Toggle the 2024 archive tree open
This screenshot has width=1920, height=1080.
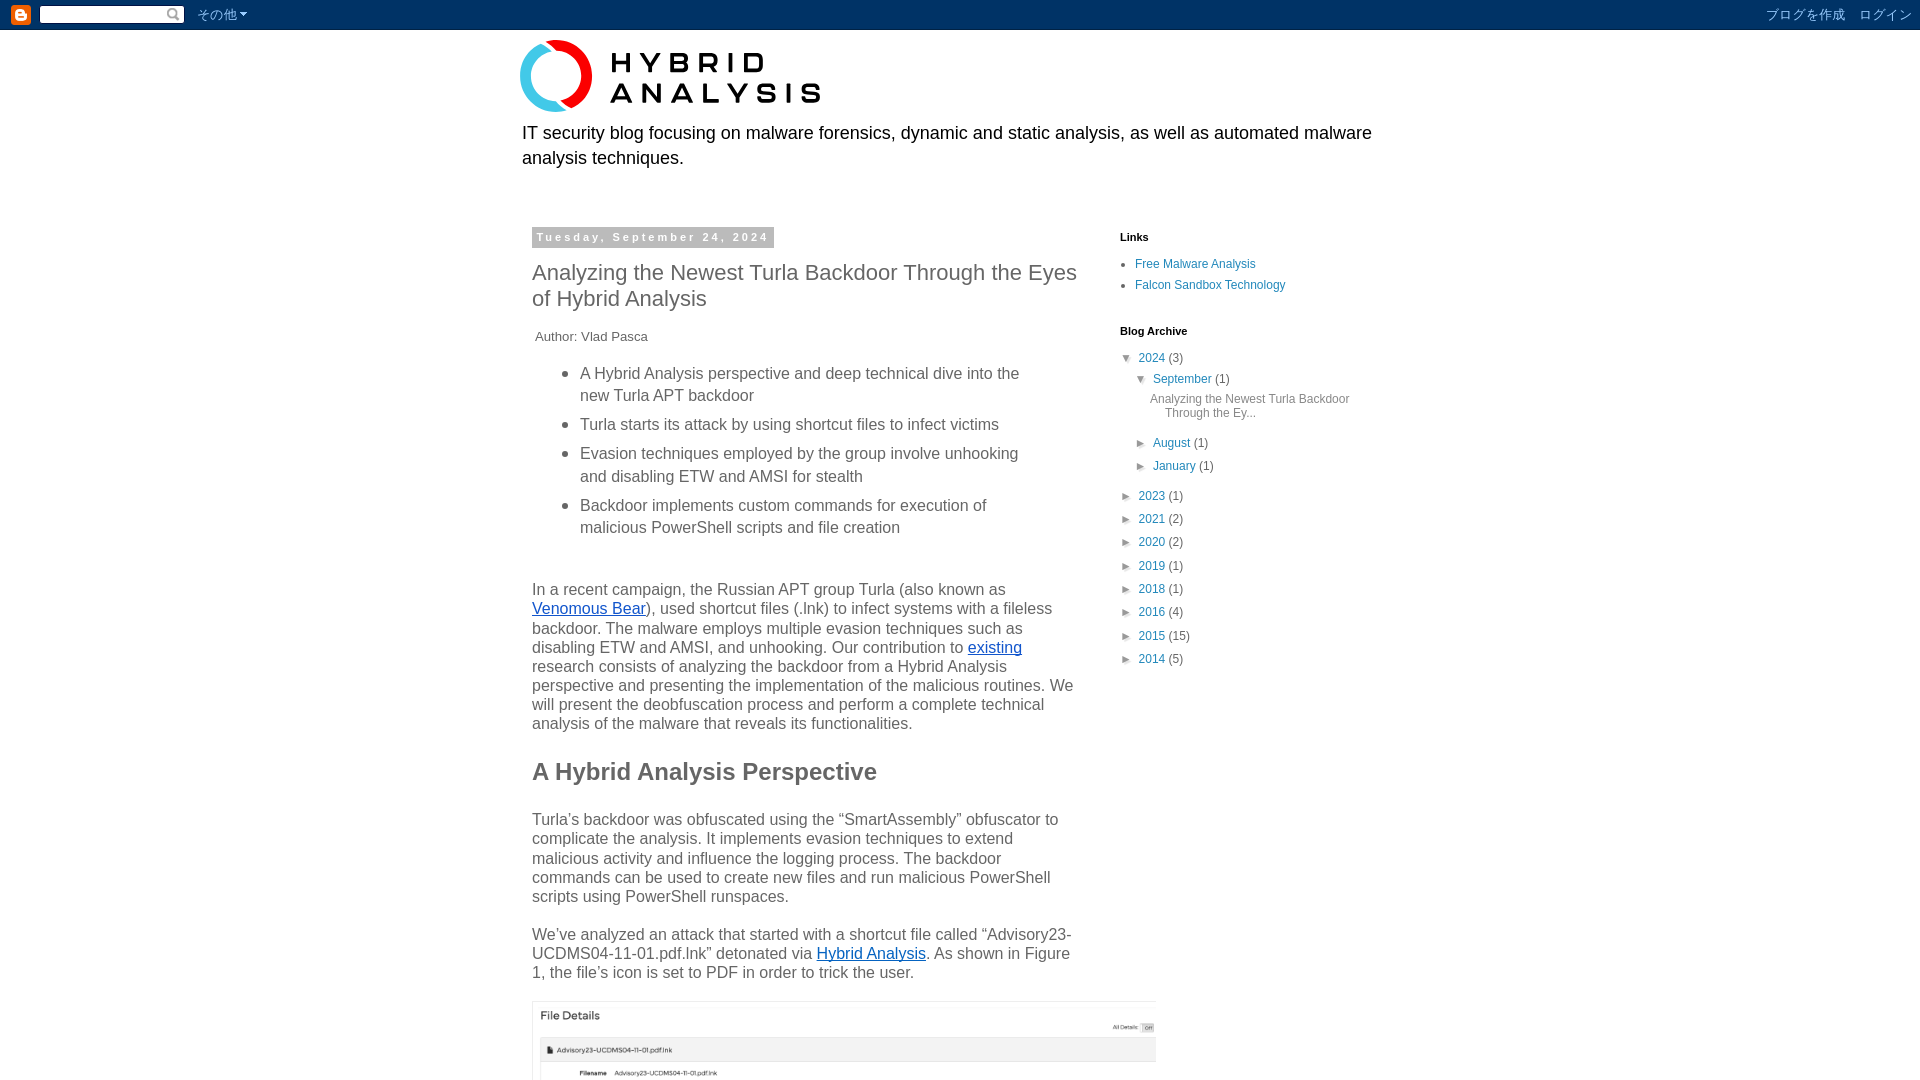(x=1127, y=357)
